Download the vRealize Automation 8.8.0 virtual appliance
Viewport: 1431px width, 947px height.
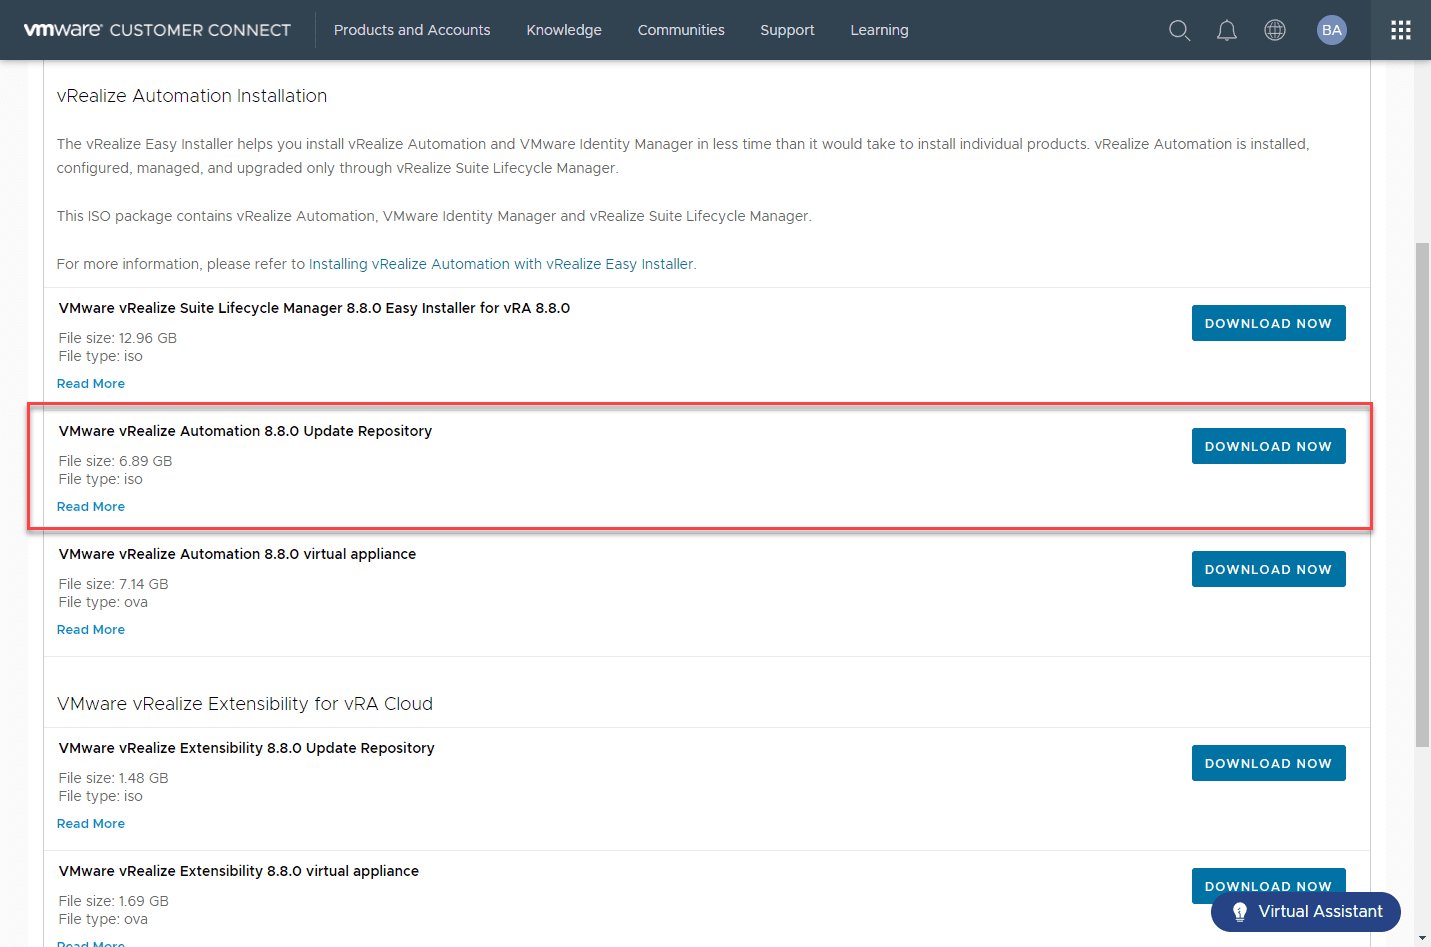tap(1268, 568)
